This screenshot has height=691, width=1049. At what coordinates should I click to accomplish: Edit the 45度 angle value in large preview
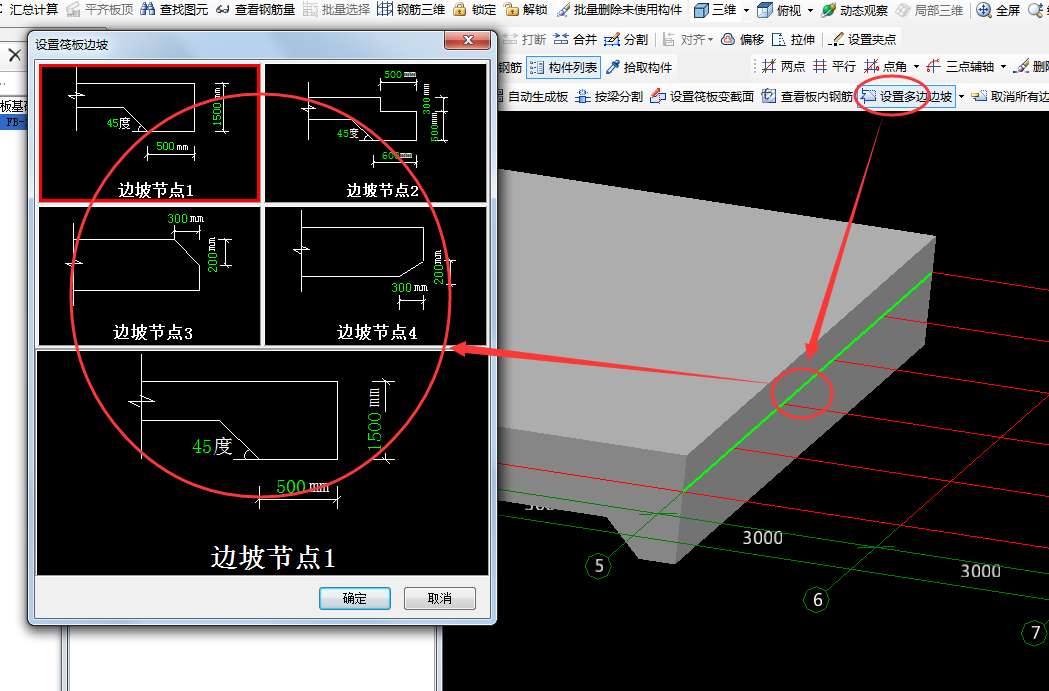(211, 446)
